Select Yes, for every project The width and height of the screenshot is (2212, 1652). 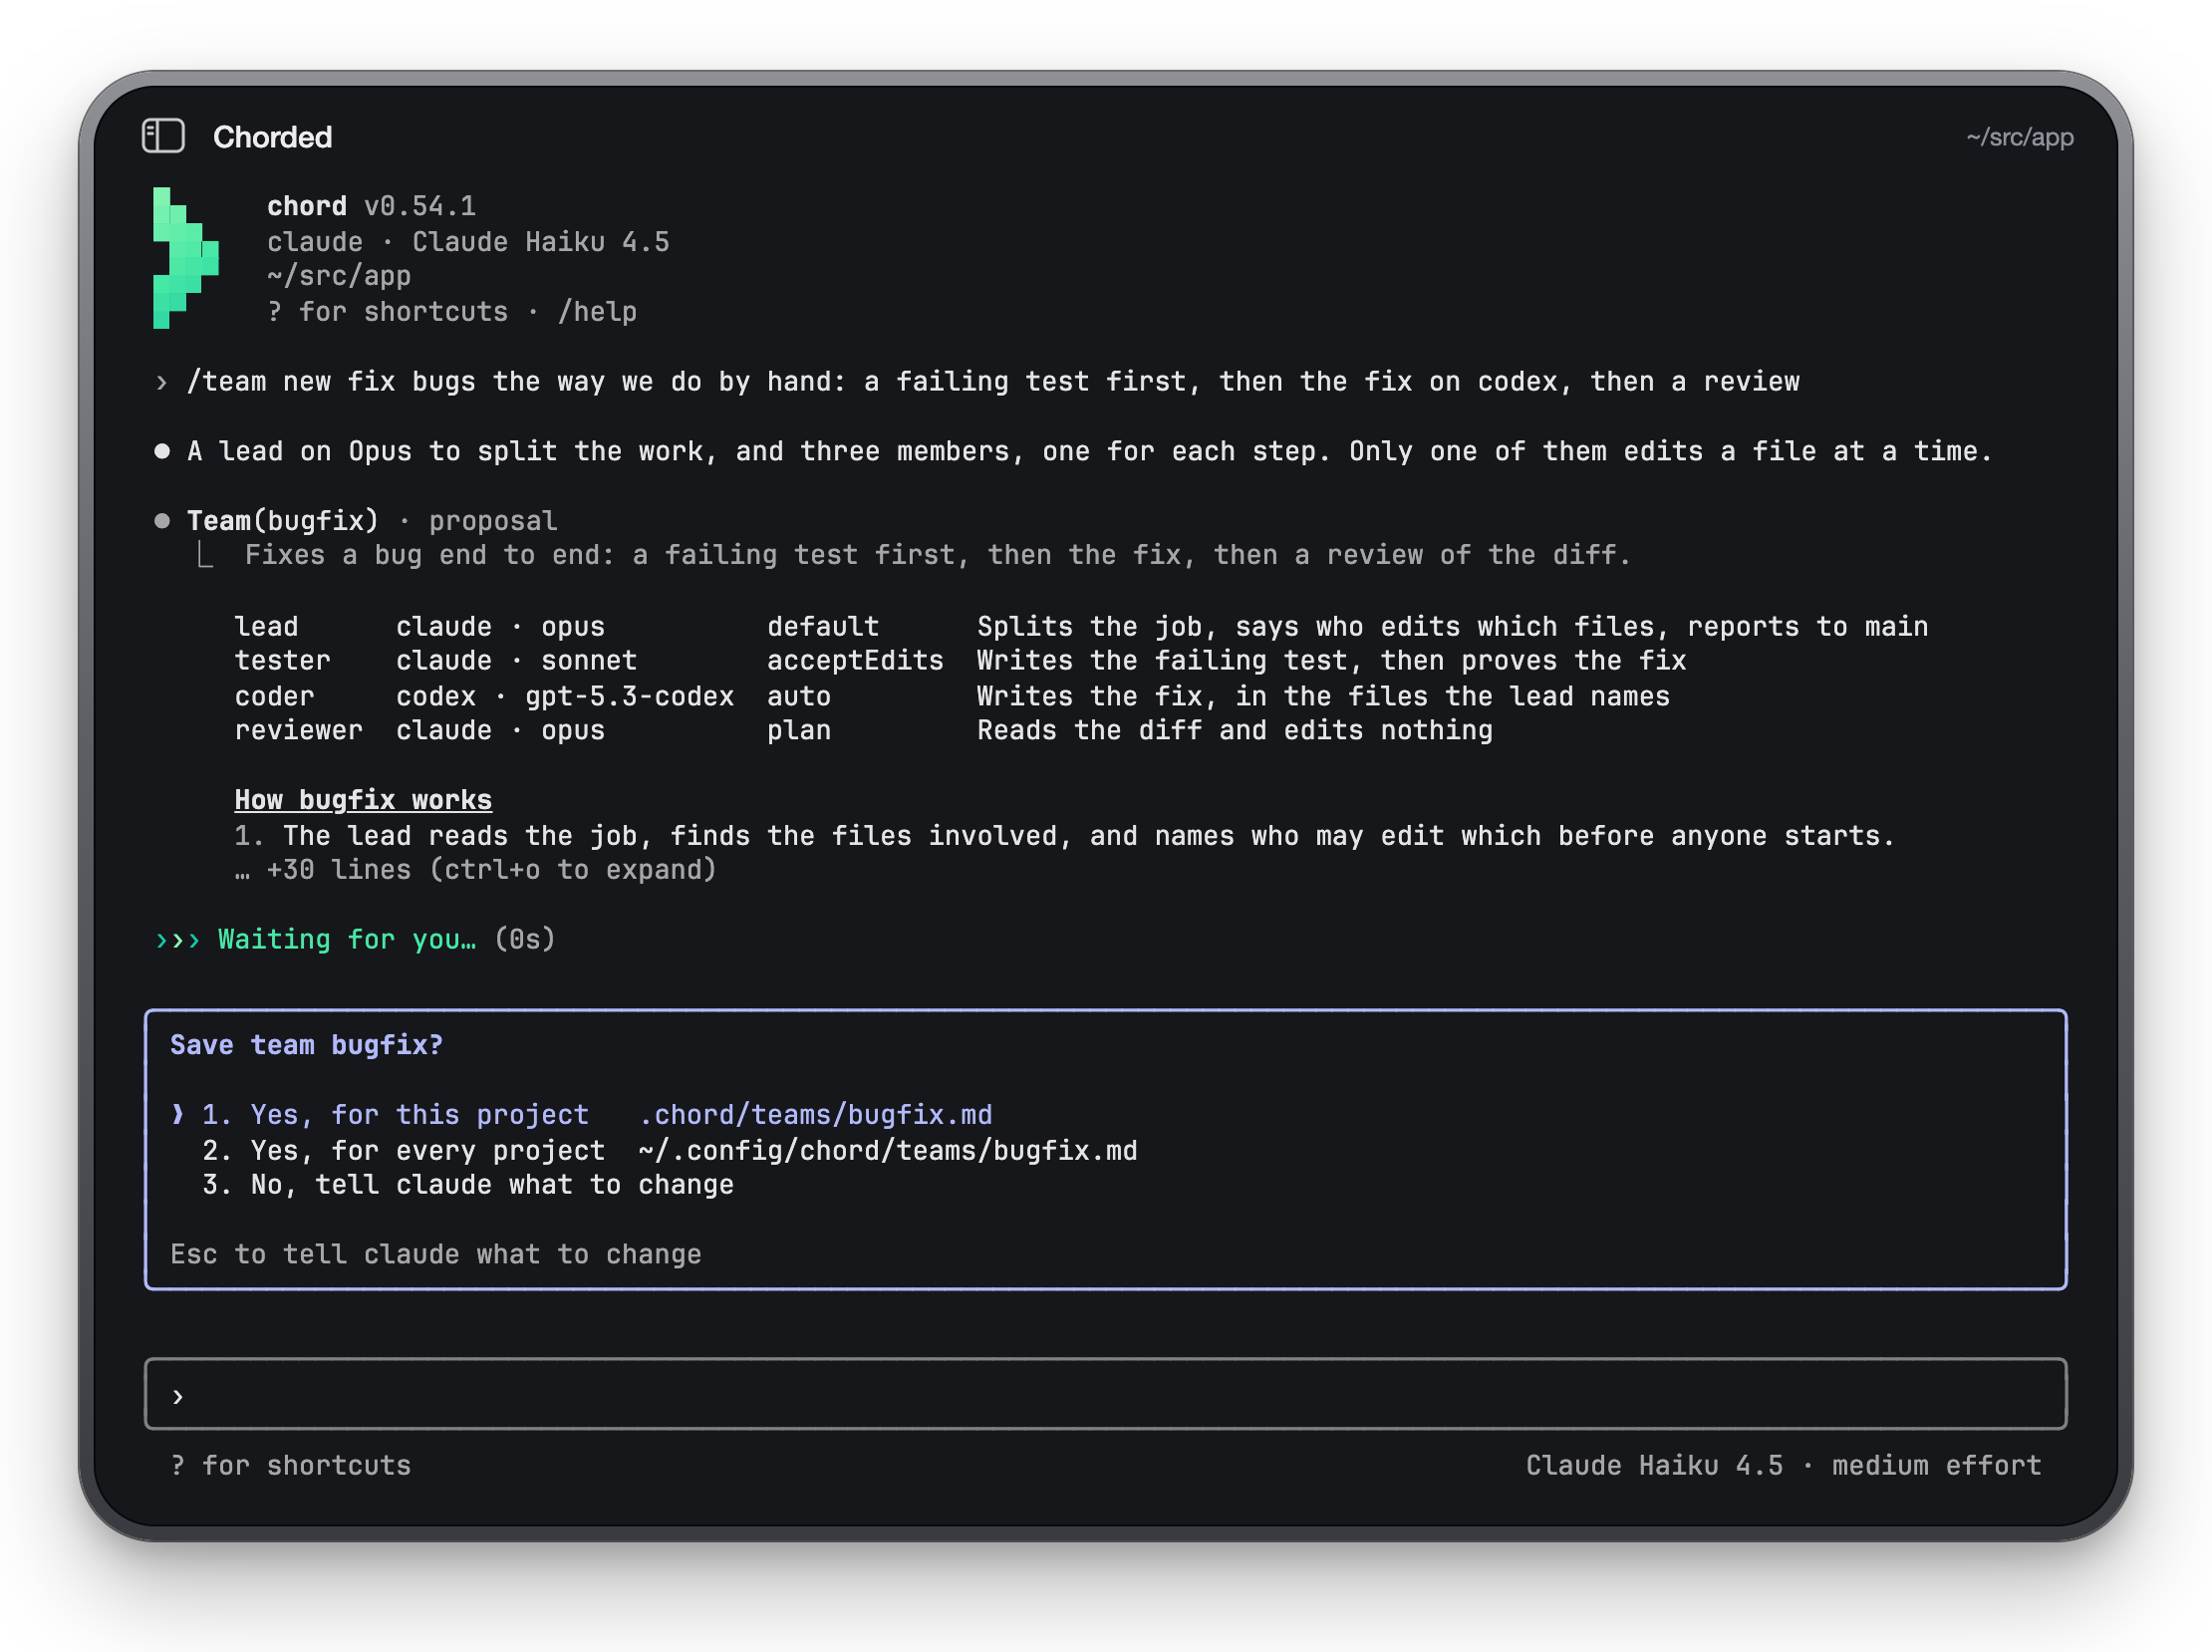pos(669,1150)
